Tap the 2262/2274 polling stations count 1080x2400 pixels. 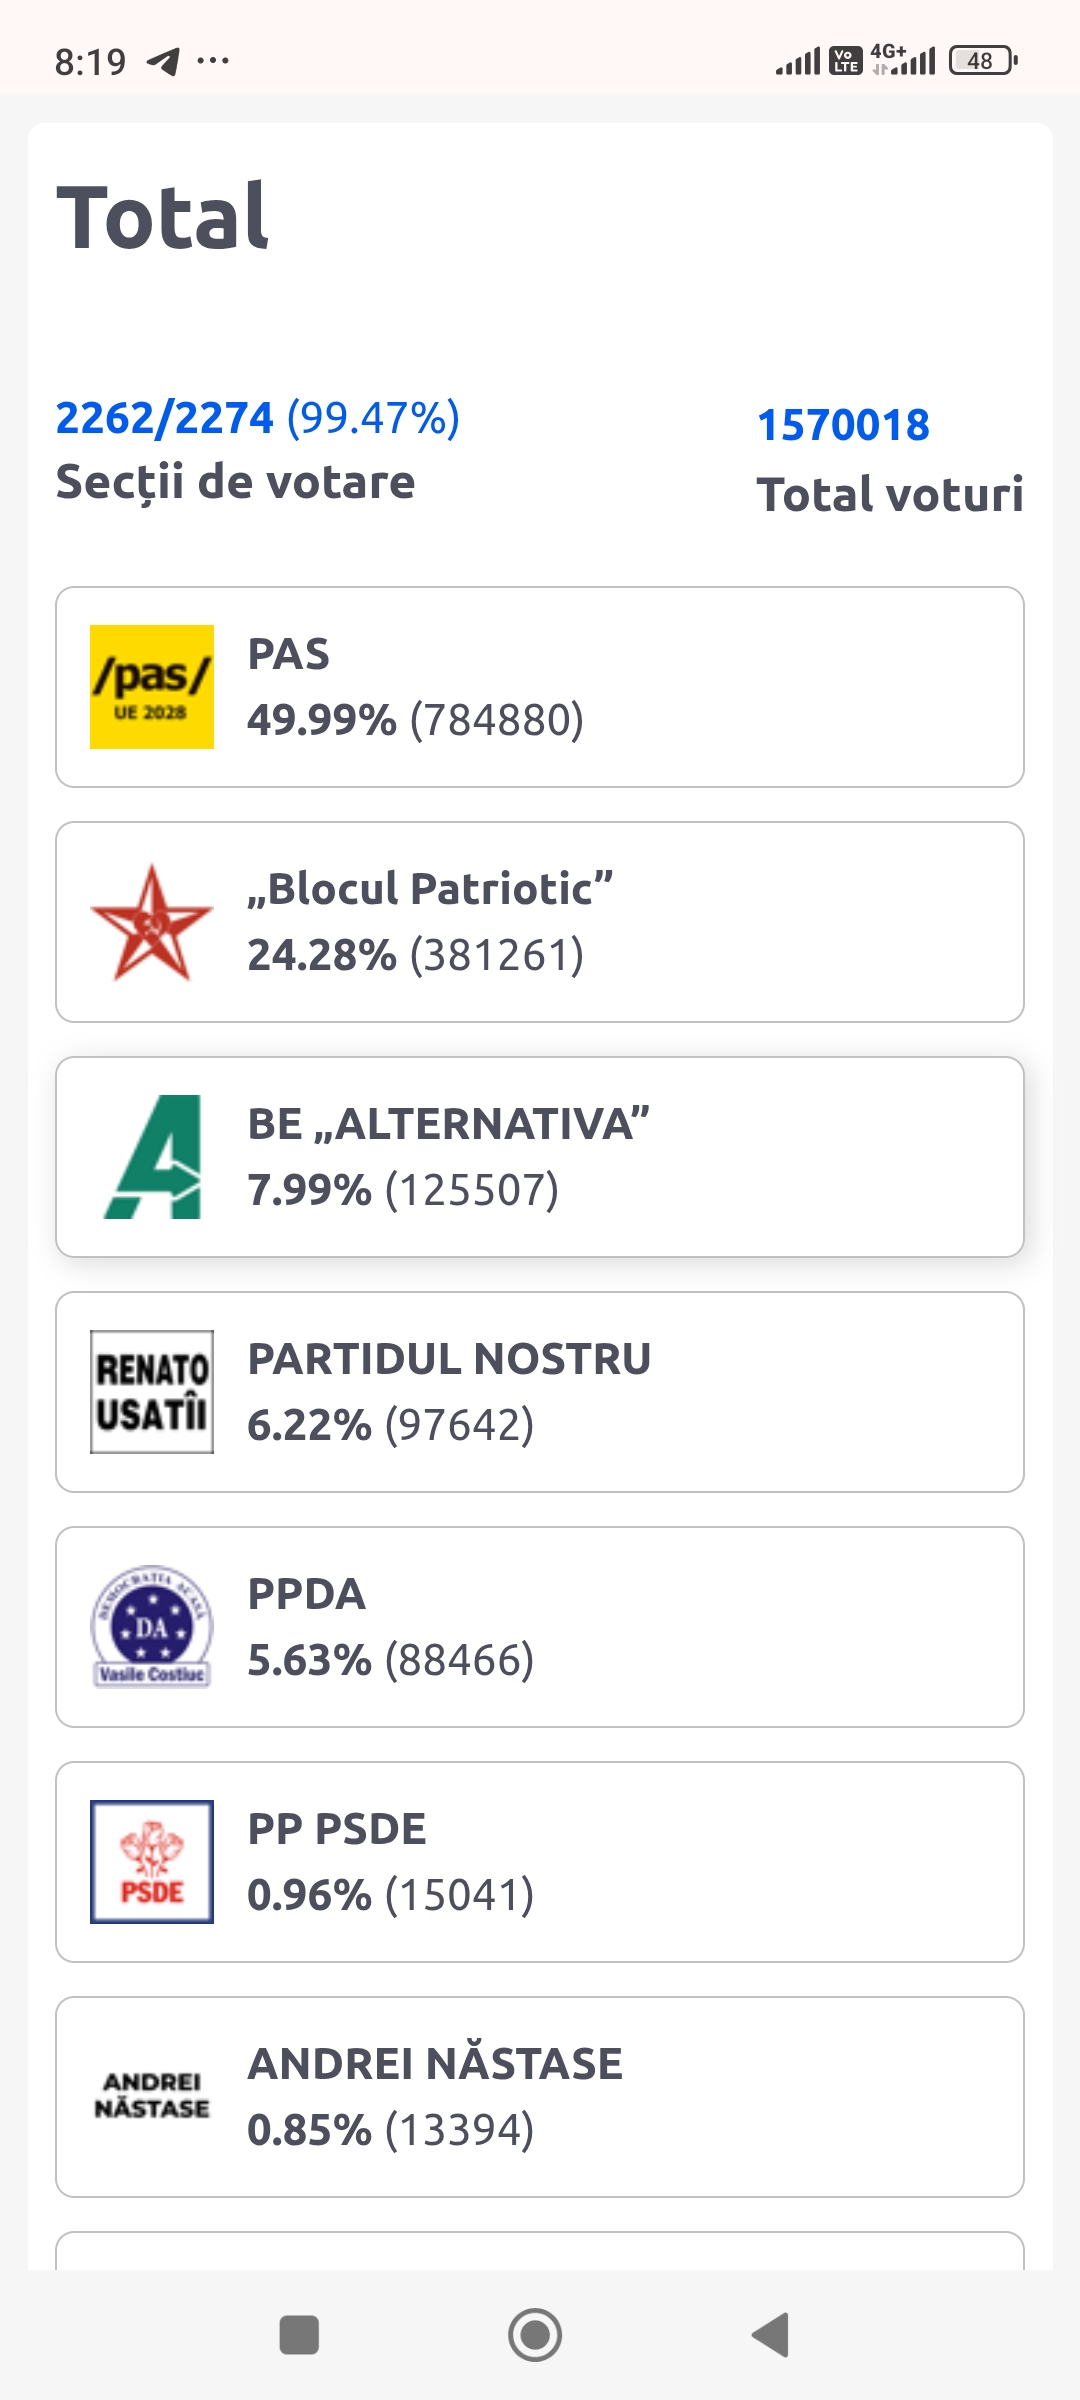click(165, 418)
